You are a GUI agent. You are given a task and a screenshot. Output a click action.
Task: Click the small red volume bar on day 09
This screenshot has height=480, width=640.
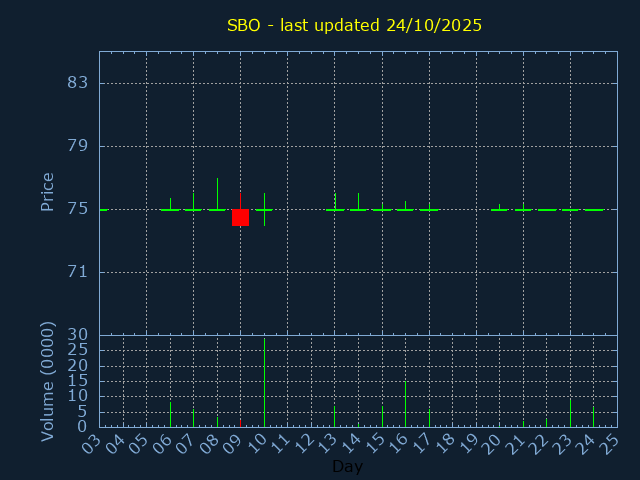[x=240, y=422]
